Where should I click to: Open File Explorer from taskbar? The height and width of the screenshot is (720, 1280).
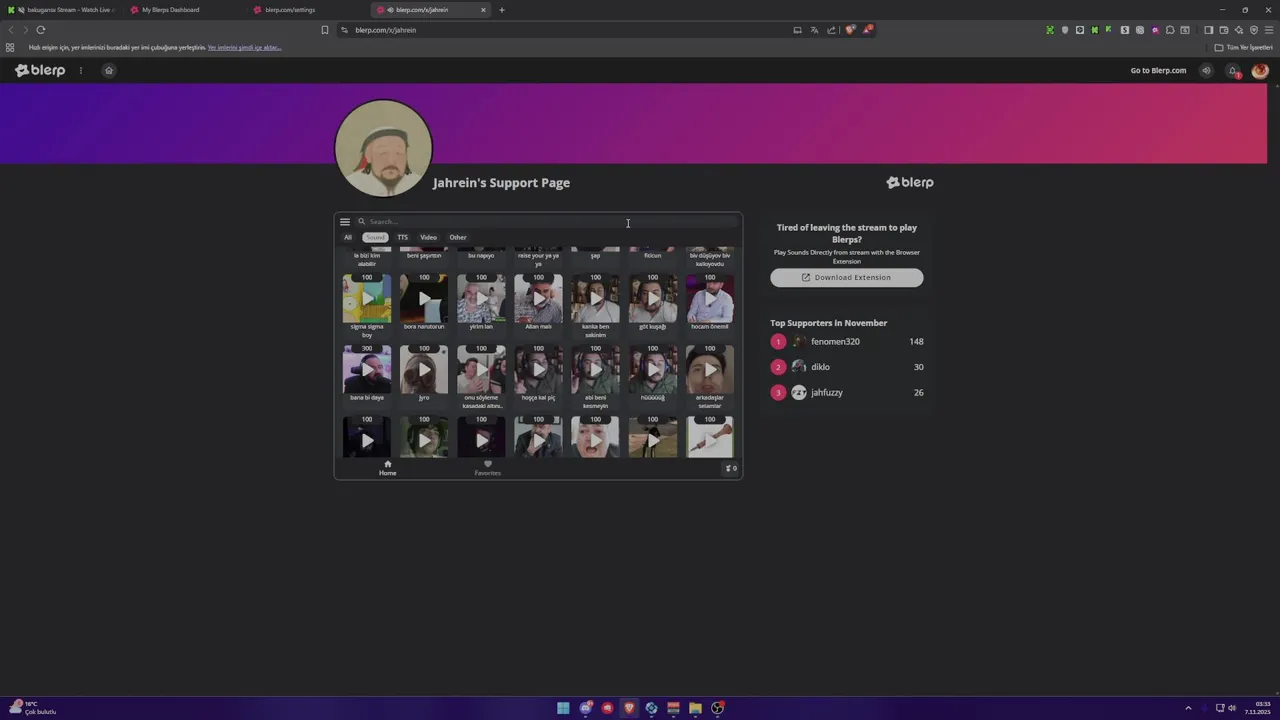coord(695,708)
